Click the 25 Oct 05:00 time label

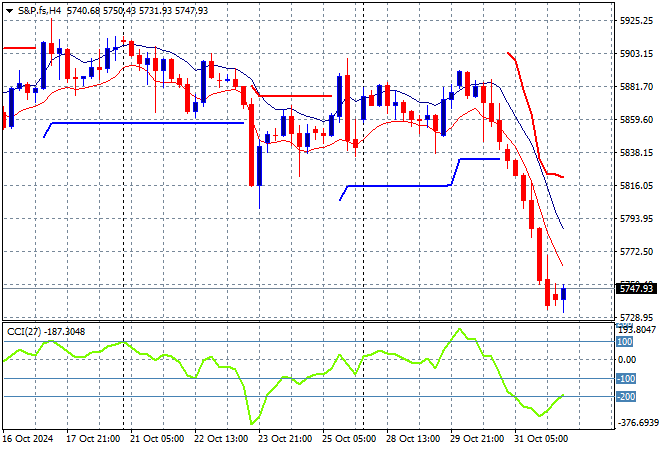[x=349, y=439]
